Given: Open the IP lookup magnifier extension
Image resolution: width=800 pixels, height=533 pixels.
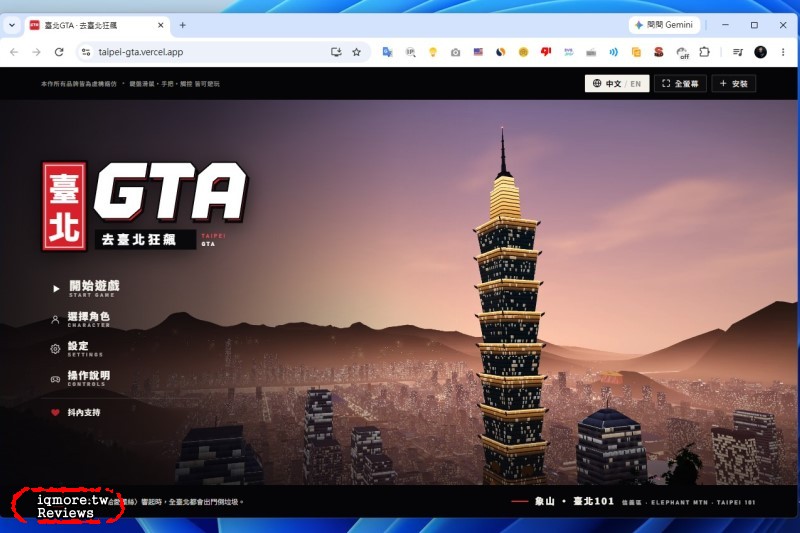Looking at the screenshot, I should click(x=410, y=52).
